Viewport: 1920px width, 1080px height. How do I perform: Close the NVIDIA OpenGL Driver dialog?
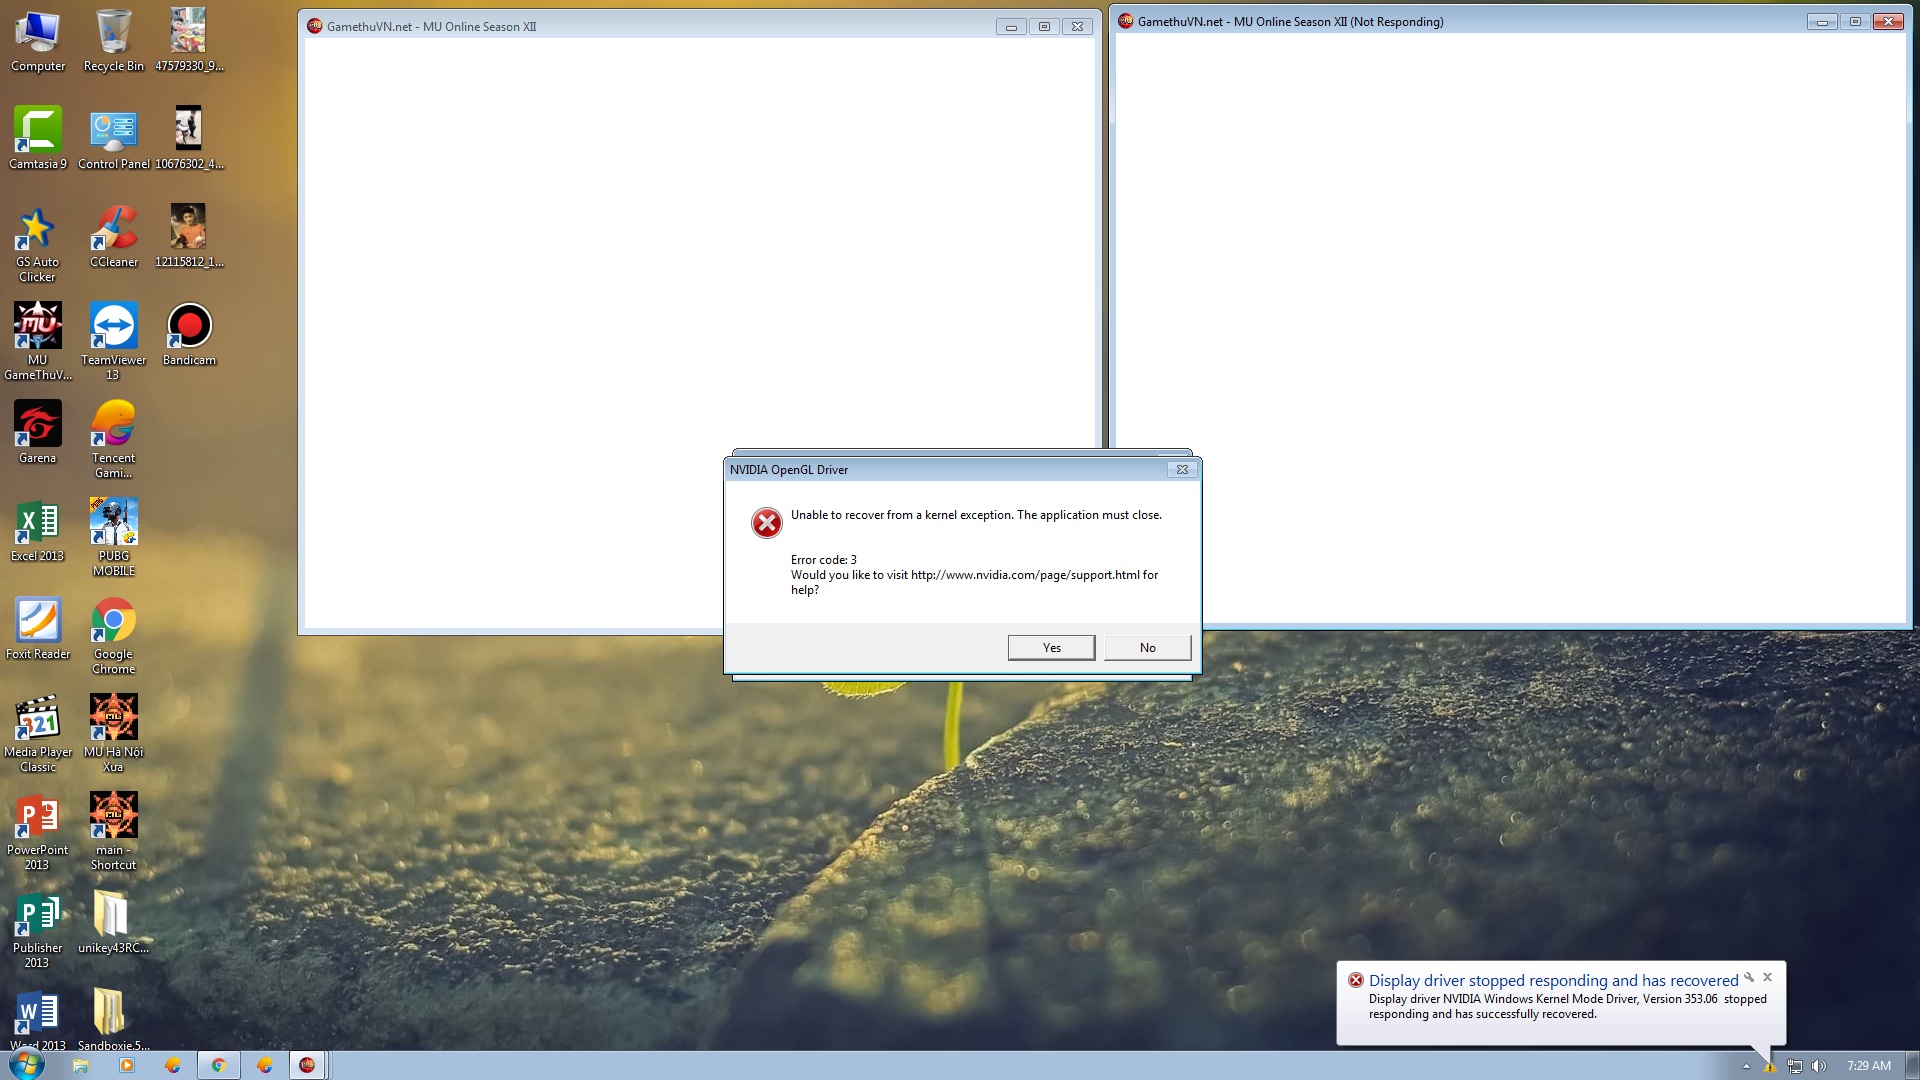(x=1182, y=470)
